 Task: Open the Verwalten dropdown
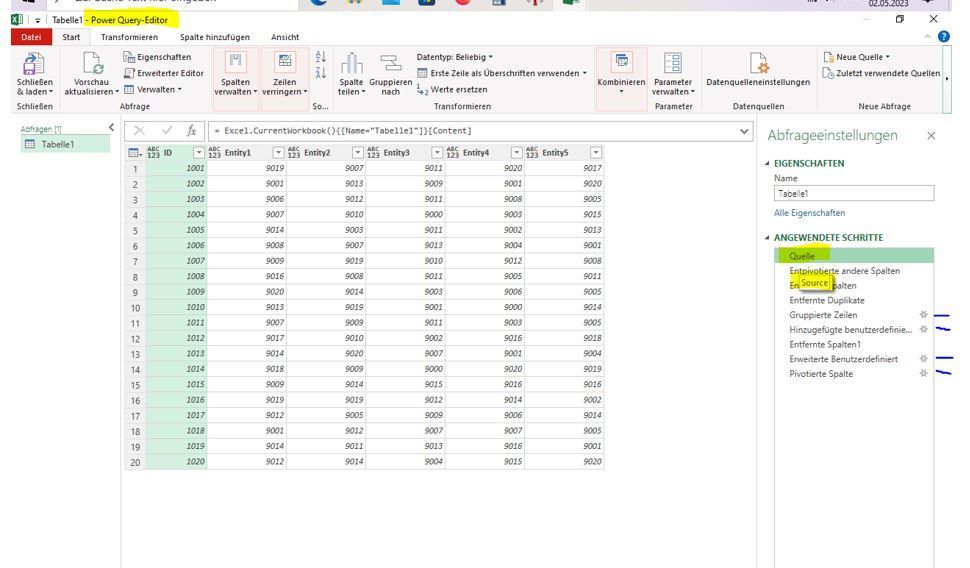153,89
